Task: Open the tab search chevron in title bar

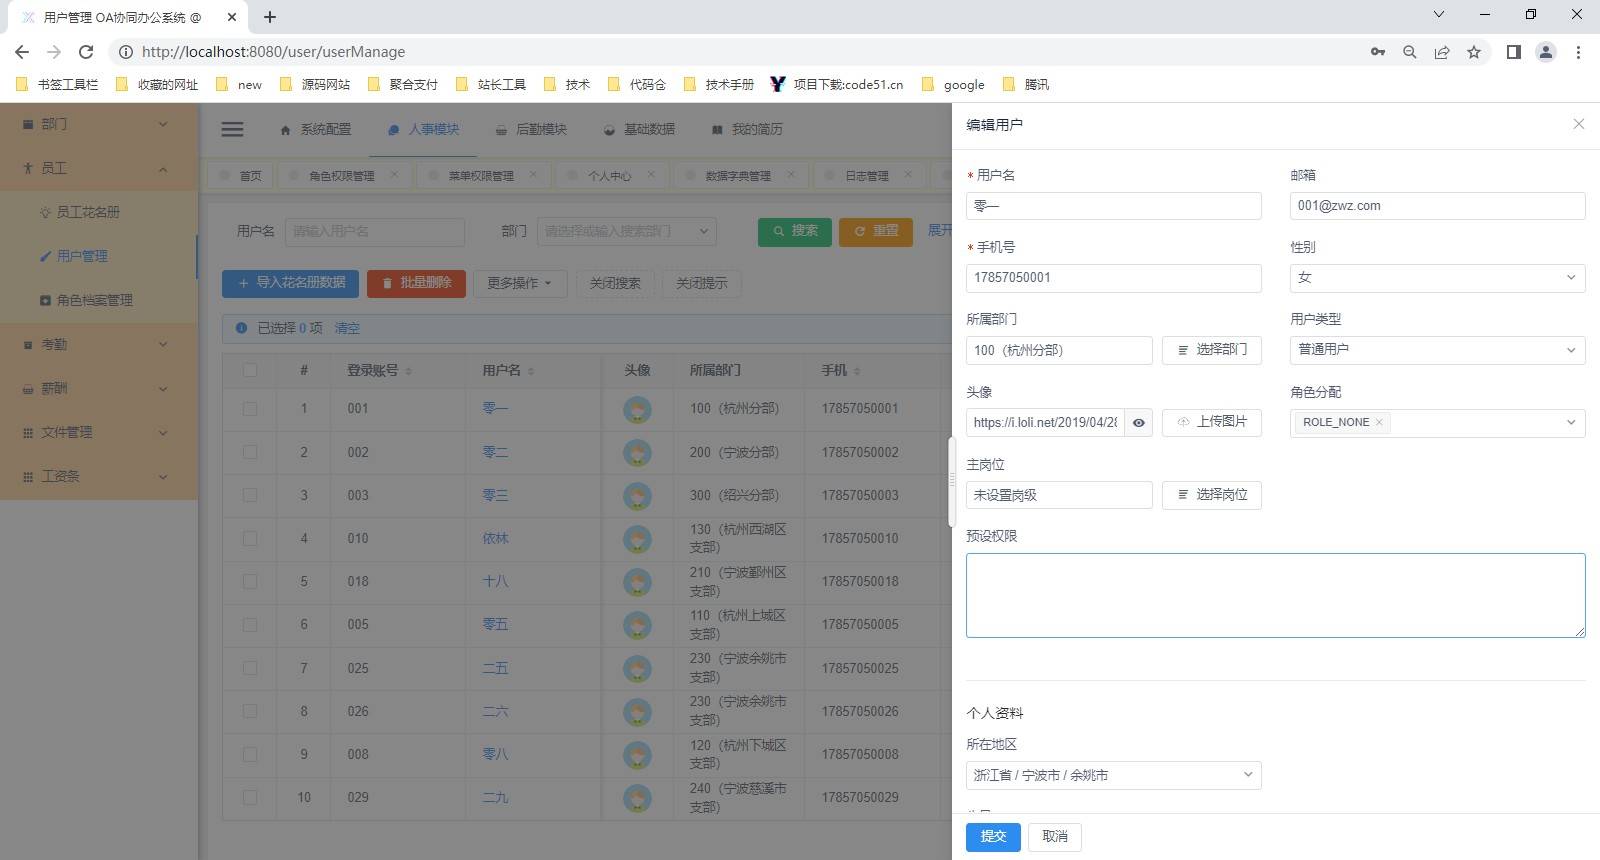Action: (1439, 14)
